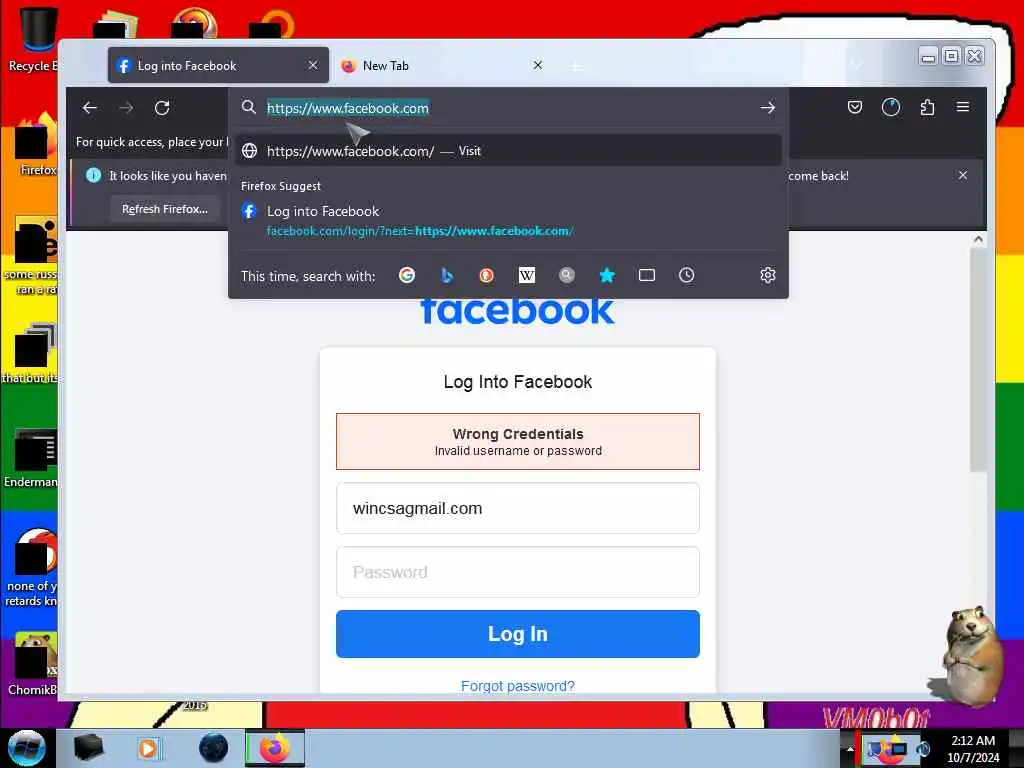The image size is (1024, 768).
Task: Open the Firefox account icon in toolbar
Action: pos(891,107)
